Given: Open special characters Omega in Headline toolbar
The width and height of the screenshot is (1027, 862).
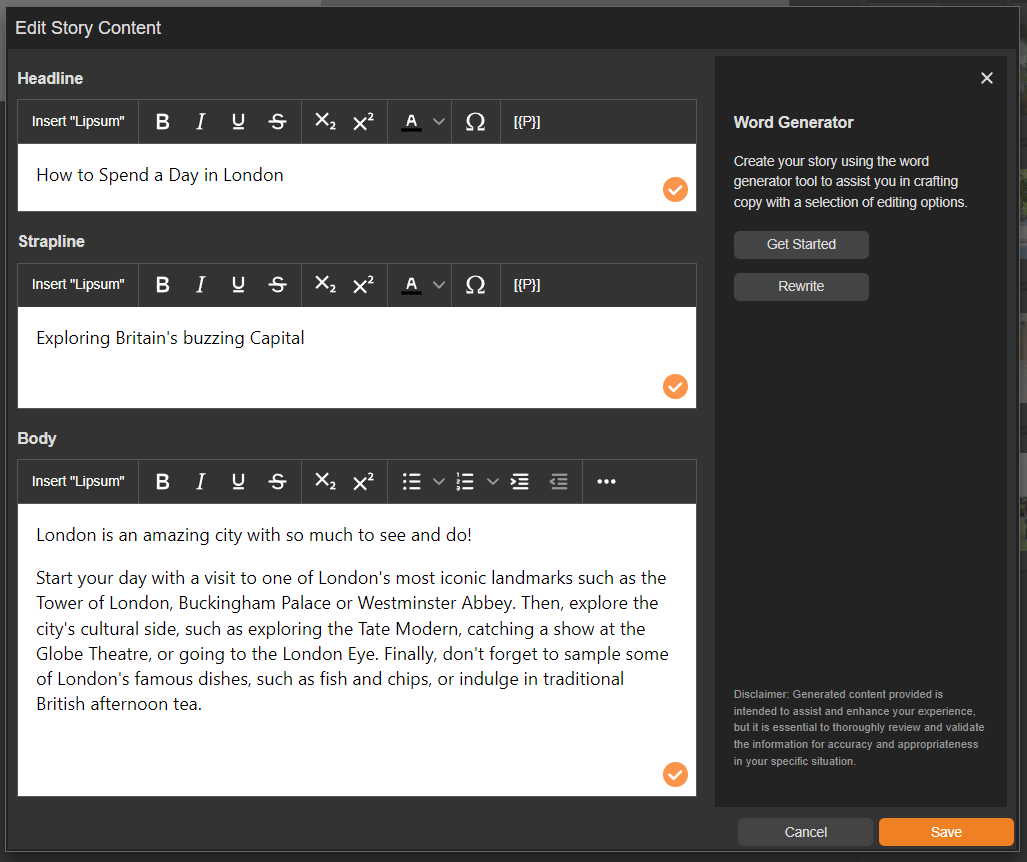Looking at the screenshot, I should pyautogui.click(x=476, y=122).
